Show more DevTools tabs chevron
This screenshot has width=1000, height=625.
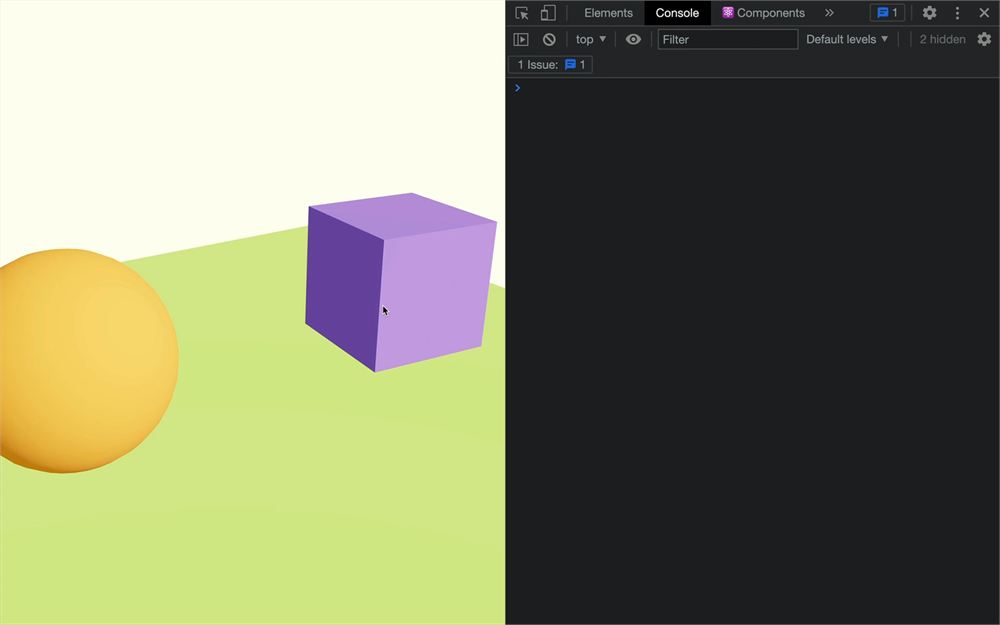(829, 13)
